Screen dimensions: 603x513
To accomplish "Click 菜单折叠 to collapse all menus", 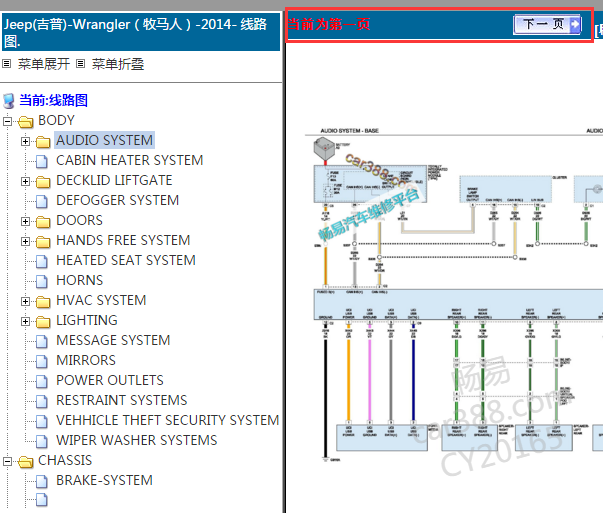I will [118, 64].
